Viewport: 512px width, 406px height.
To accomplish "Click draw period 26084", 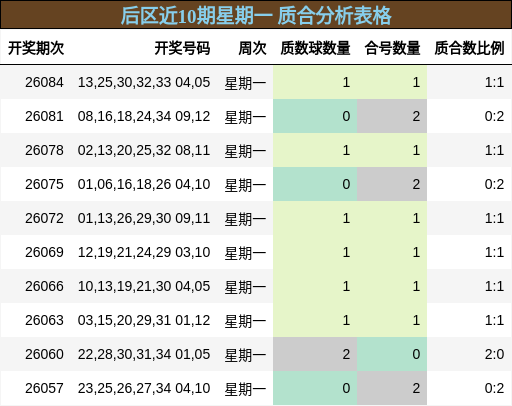I will click(x=44, y=82).
